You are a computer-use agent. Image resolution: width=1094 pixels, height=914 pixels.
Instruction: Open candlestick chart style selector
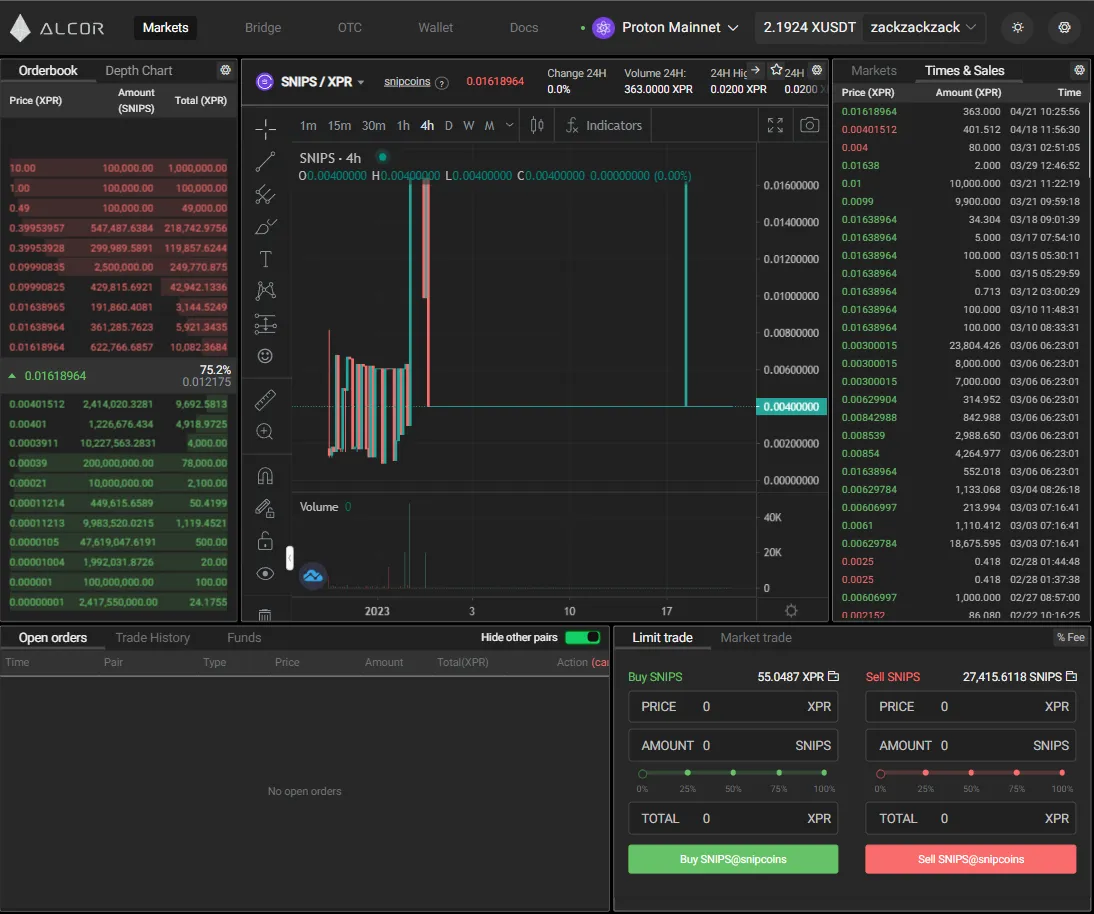[x=537, y=126]
